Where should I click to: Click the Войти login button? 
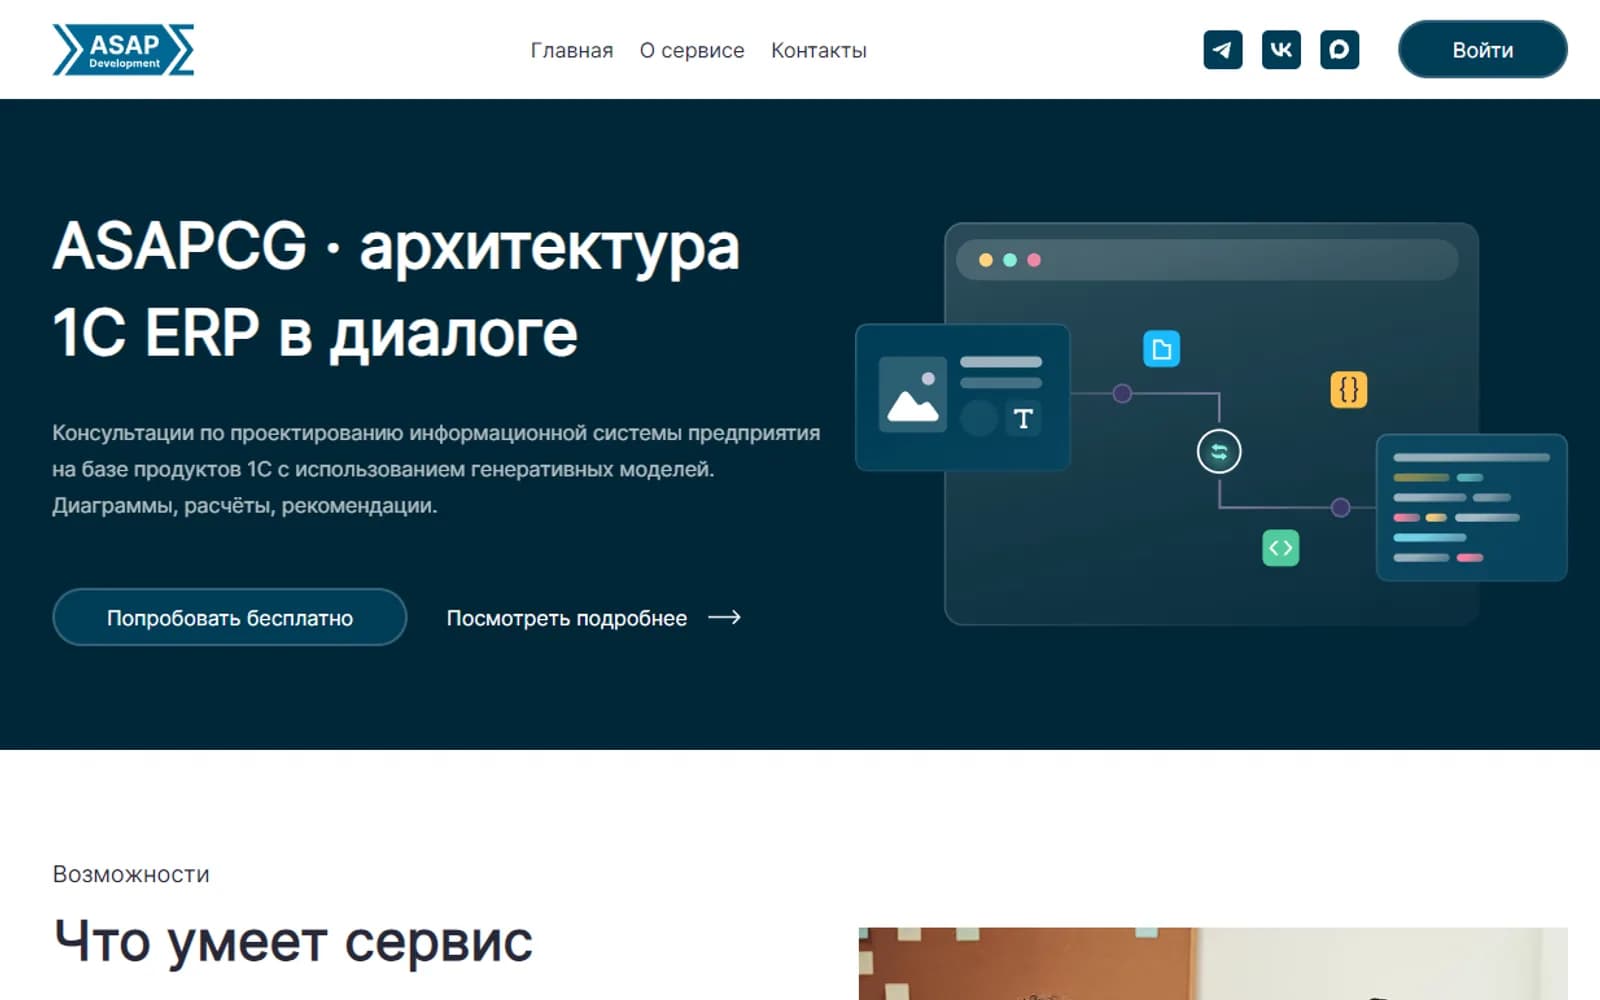pos(1482,50)
